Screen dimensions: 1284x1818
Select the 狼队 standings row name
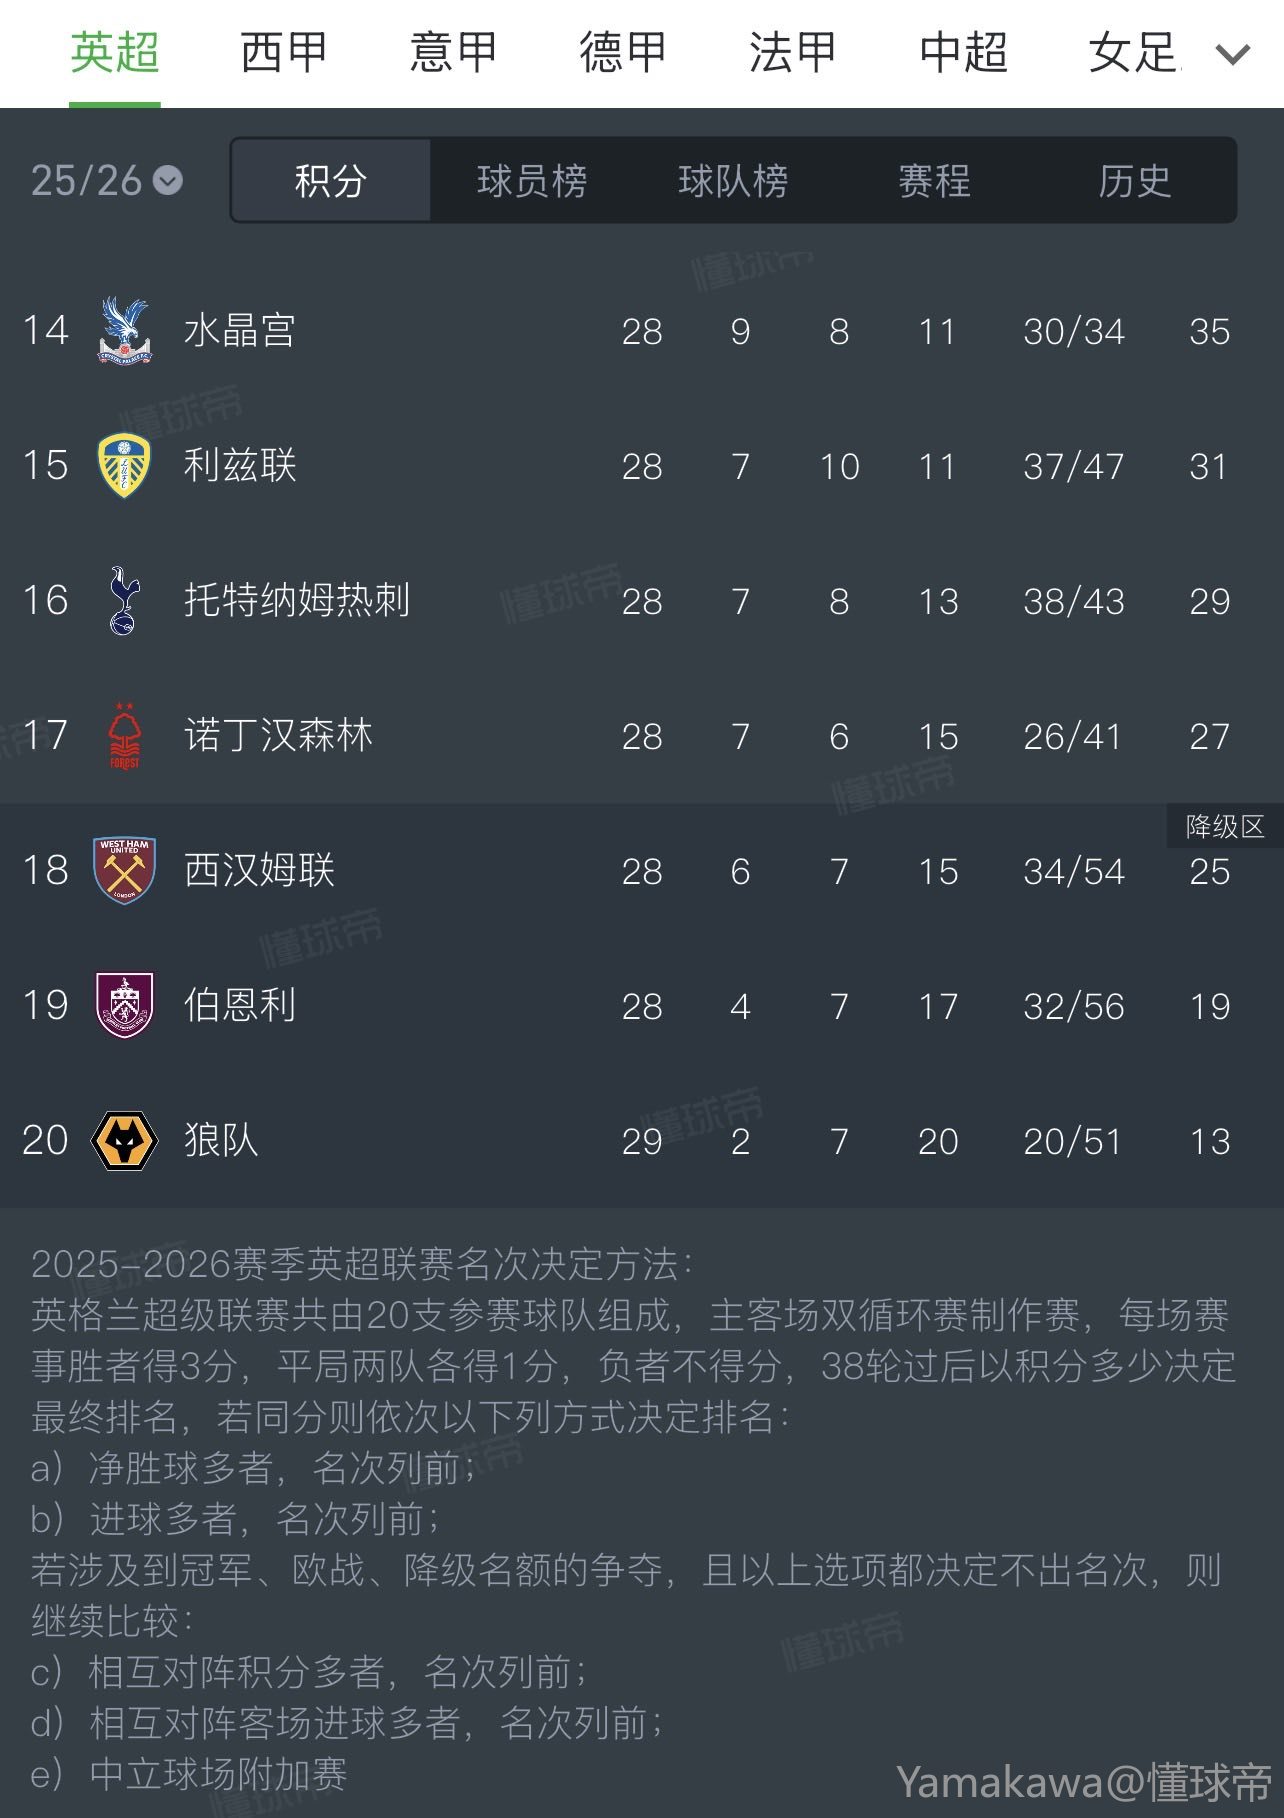click(x=221, y=1140)
